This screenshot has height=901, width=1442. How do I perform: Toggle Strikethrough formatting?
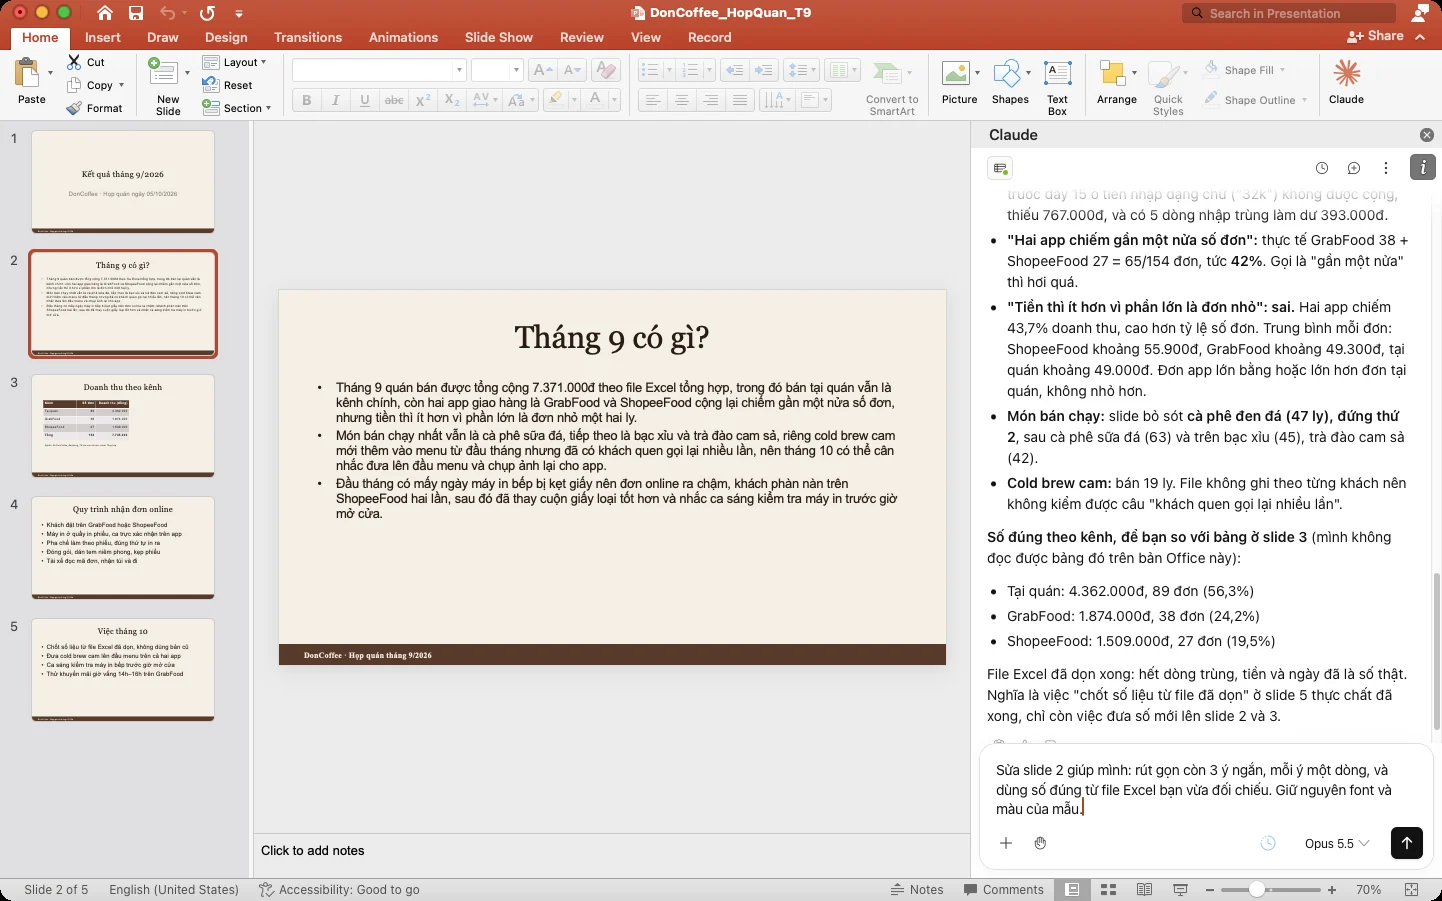point(394,100)
